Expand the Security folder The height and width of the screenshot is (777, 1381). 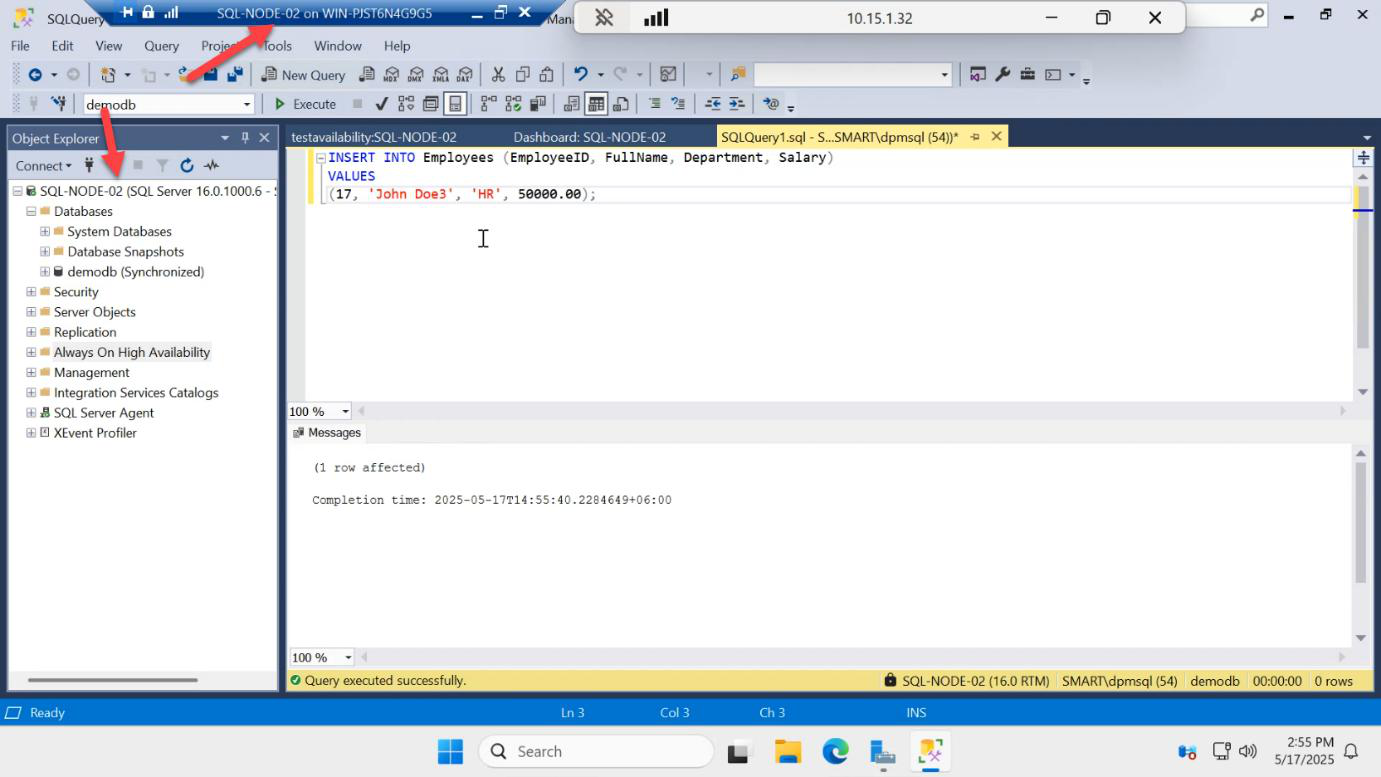31,292
